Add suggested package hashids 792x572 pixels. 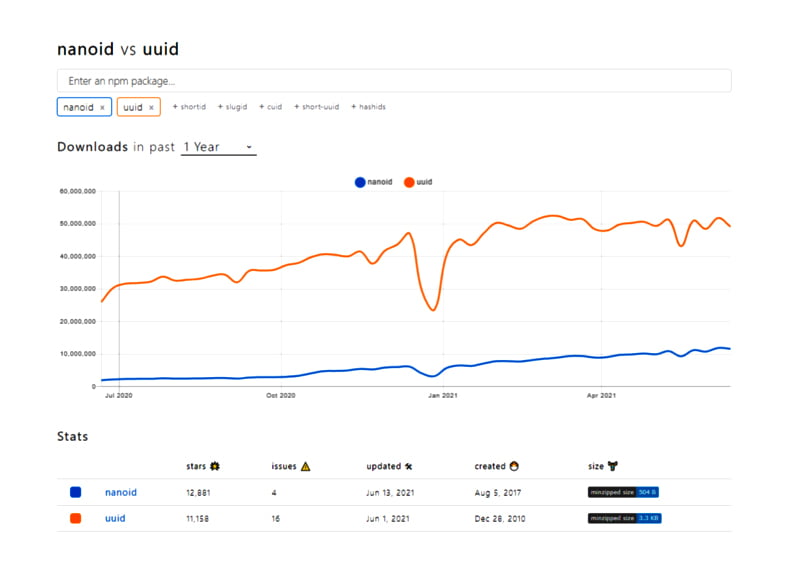point(368,107)
